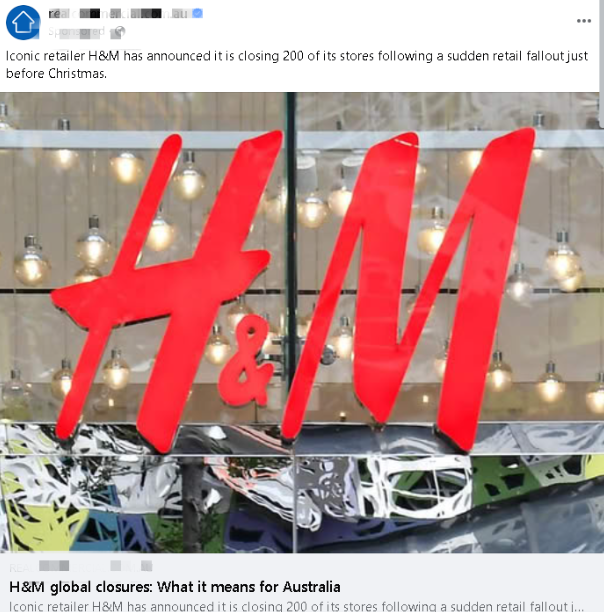Screen dimensions: 604x612
Task: Click the Sponsored label under page name
Action: (x=76, y=31)
